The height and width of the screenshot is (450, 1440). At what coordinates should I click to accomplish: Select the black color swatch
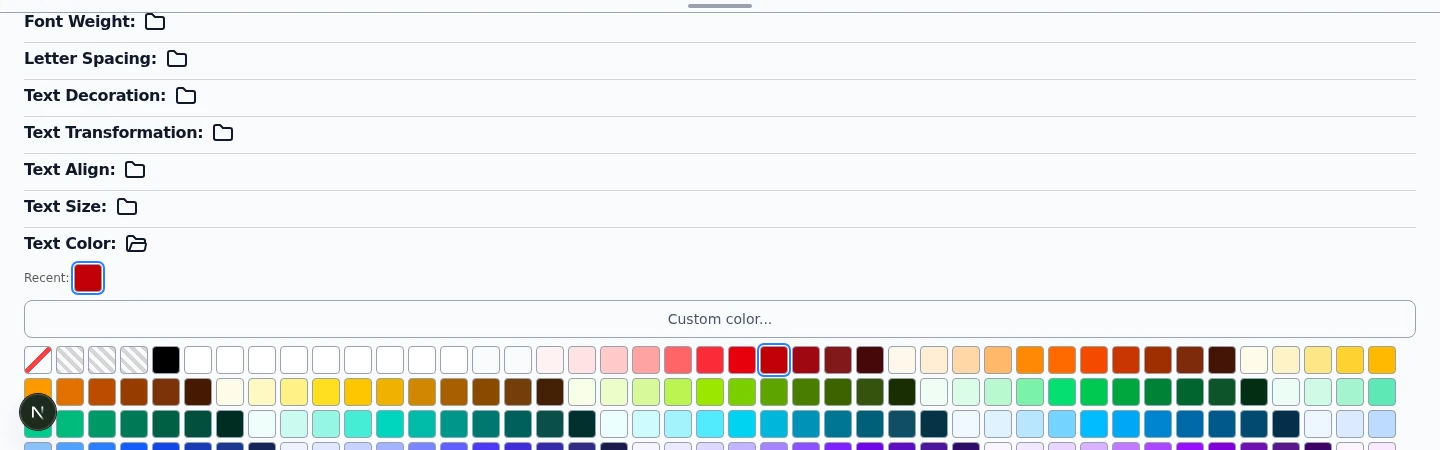166,360
